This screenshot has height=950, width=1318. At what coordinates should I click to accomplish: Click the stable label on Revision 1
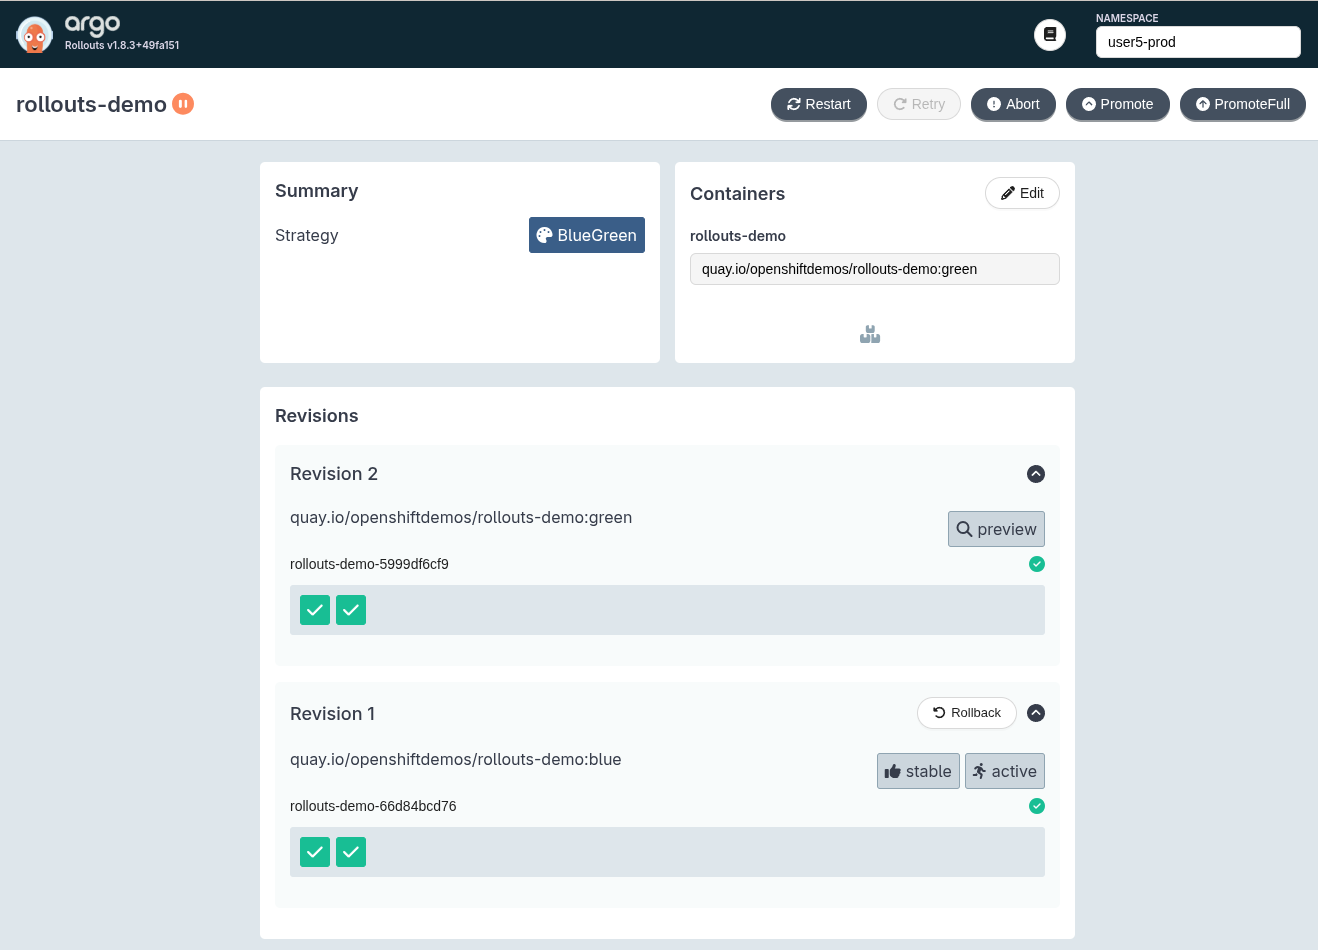click(918, 771)
